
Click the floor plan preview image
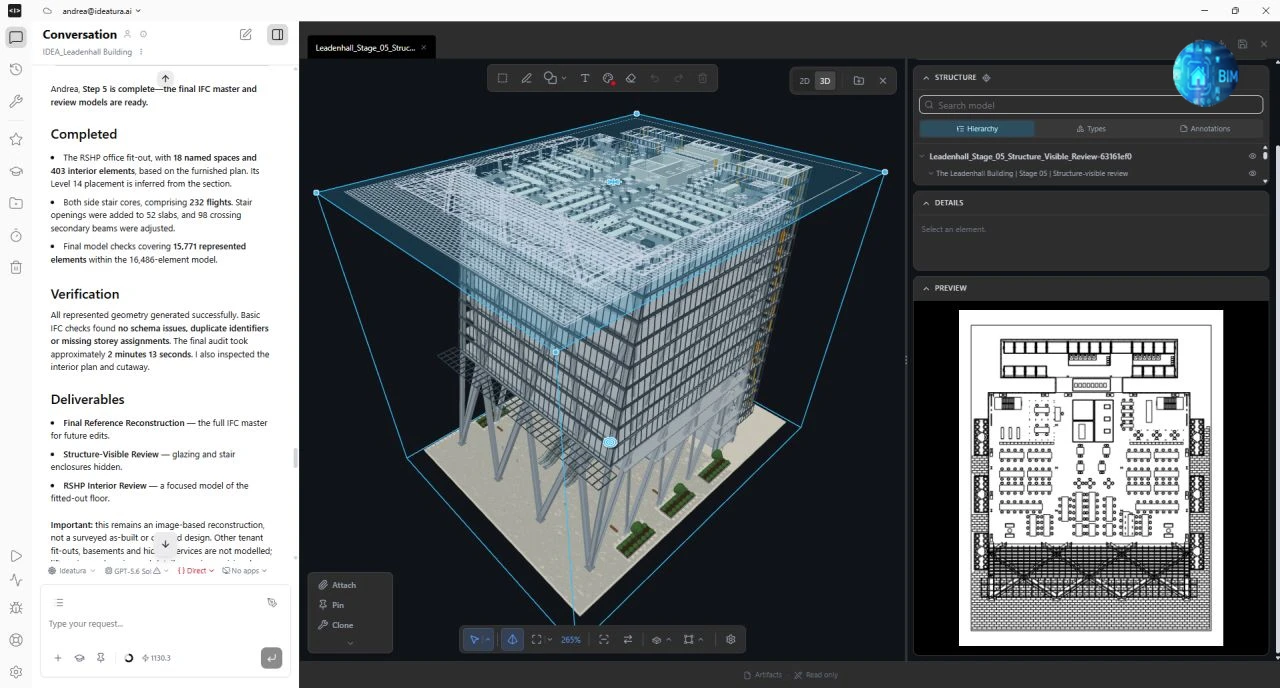tap(1091, 478)
